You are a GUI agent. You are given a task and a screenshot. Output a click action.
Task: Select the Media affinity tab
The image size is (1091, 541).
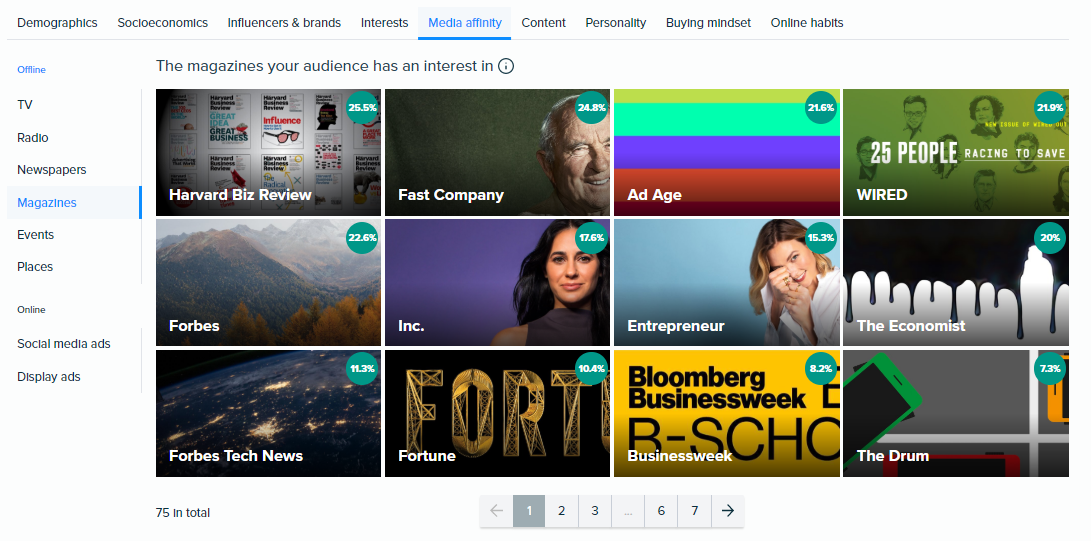point(465,23)
